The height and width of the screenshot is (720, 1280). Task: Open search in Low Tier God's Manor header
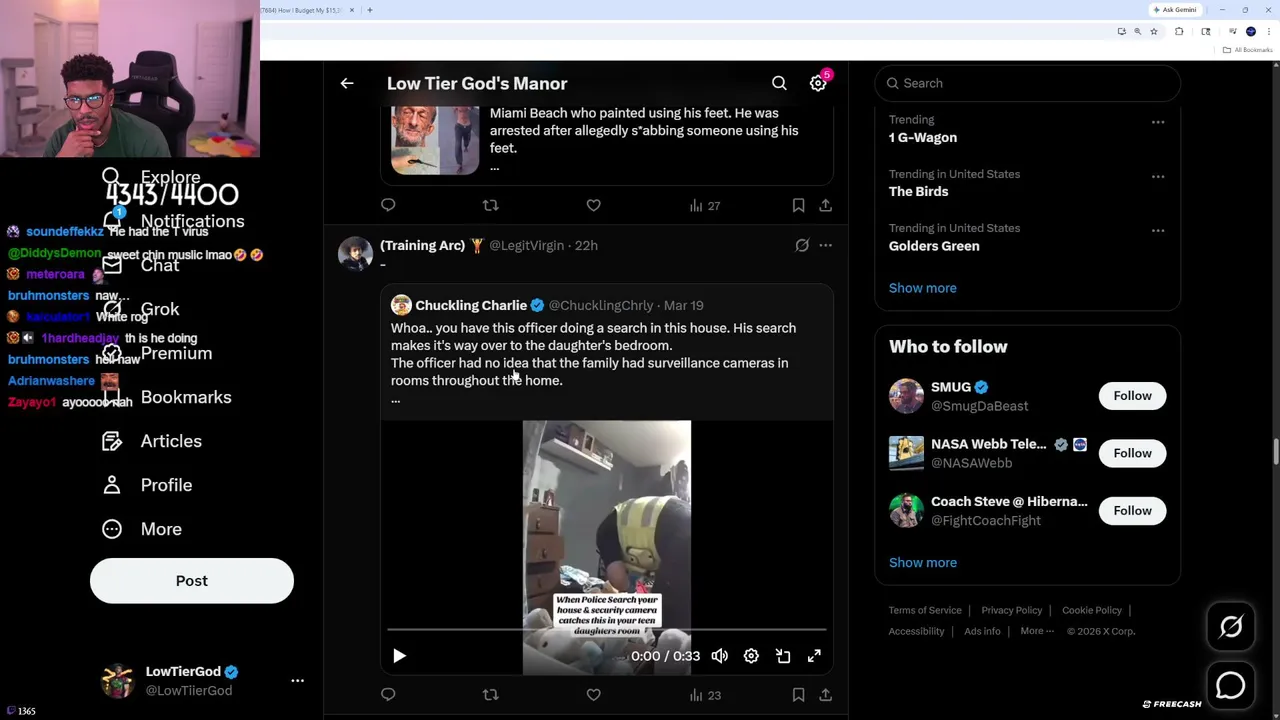[x=779, y=84]
